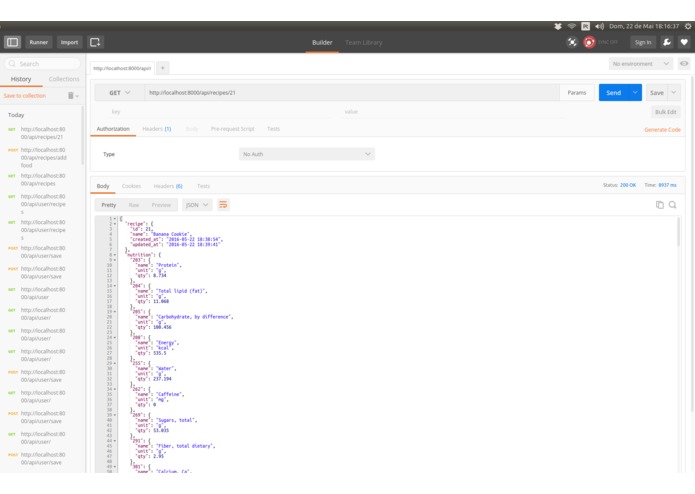The image size is (695, 494).
Task: Click the Generate Code link
Action: pos(662,129)
